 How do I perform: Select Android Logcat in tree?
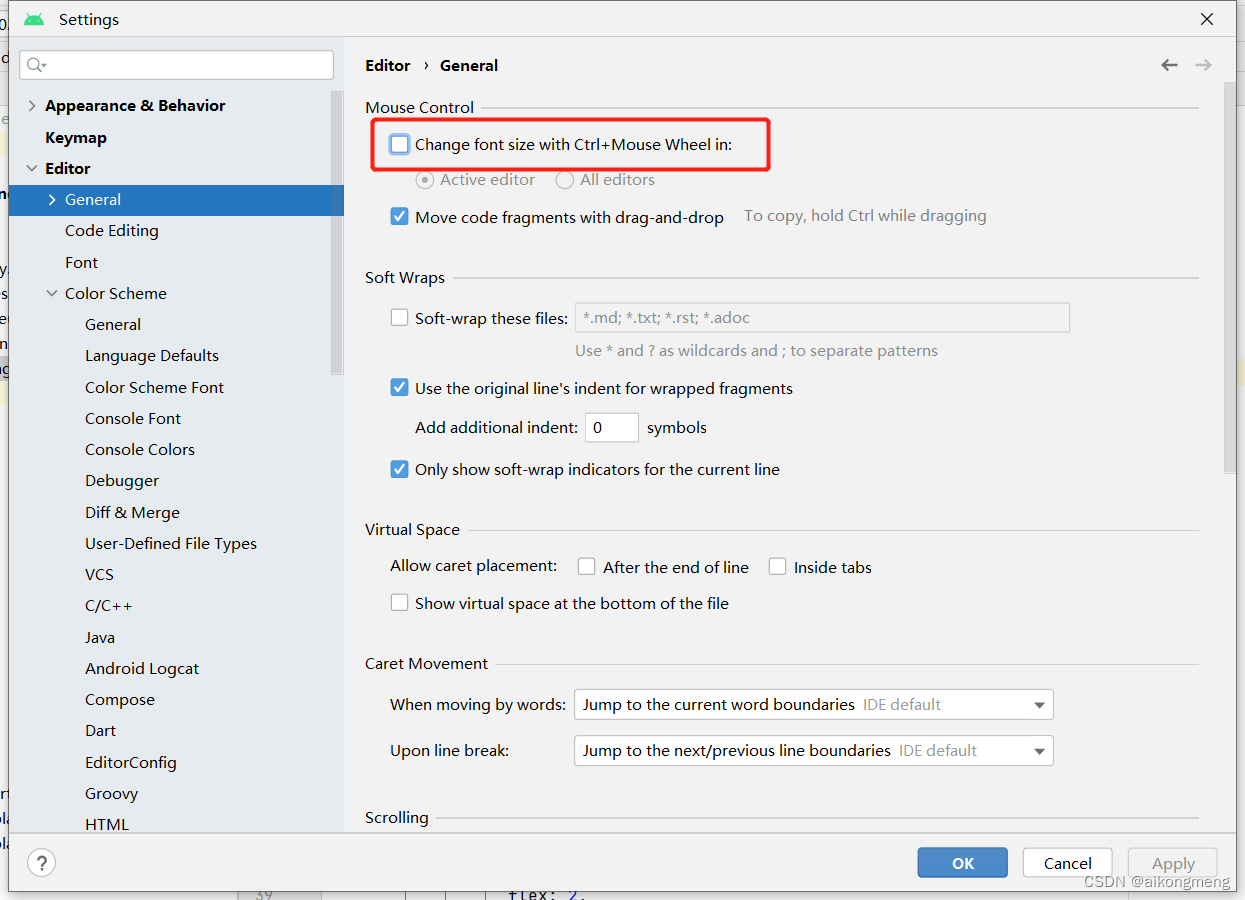click(142, 669)
